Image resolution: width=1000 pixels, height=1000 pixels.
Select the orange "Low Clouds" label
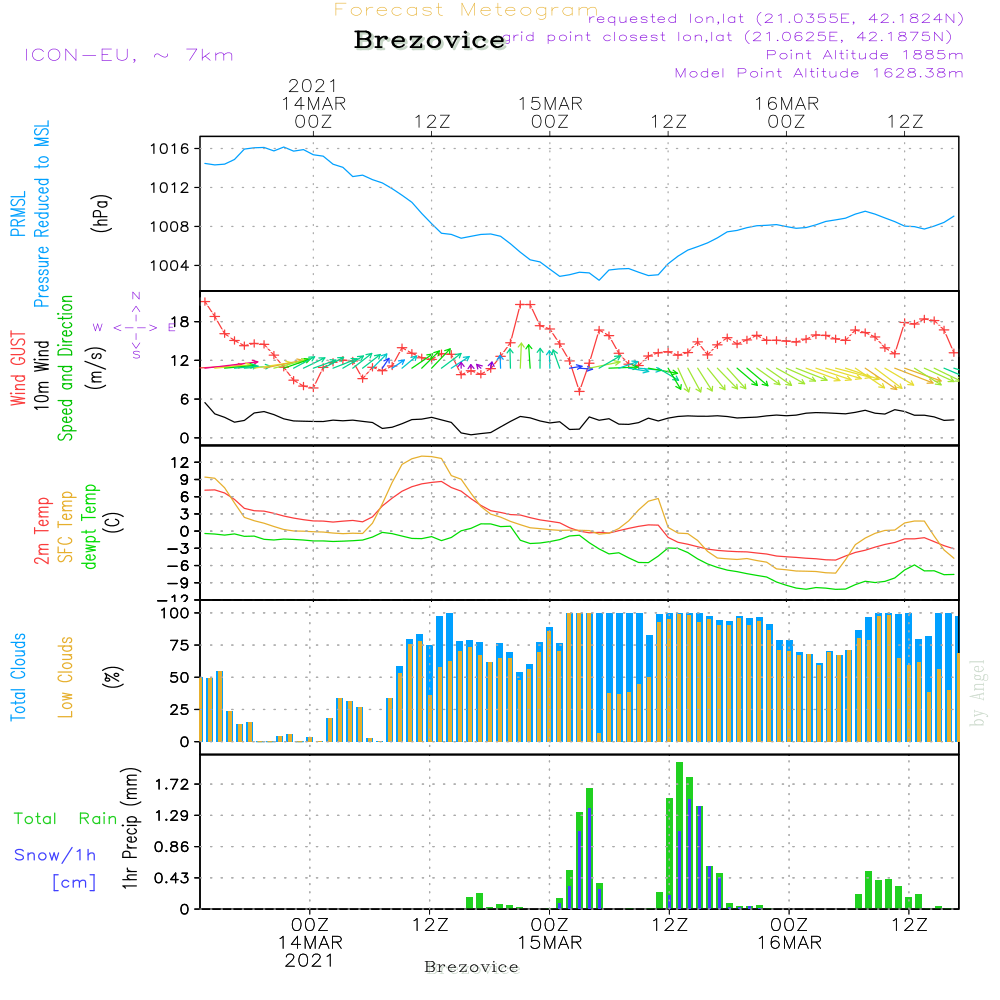tap(66, 677)
